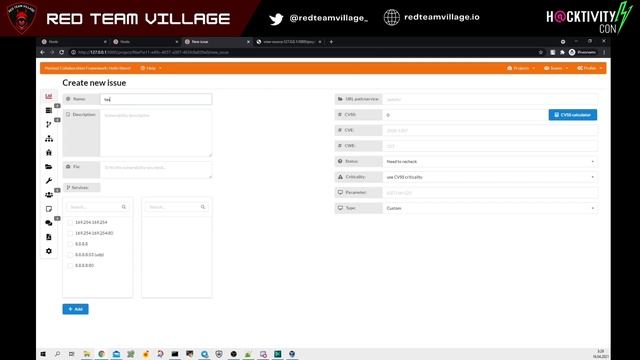Click the Pentest Collaboration Framework home link

(x=87, y=68)
